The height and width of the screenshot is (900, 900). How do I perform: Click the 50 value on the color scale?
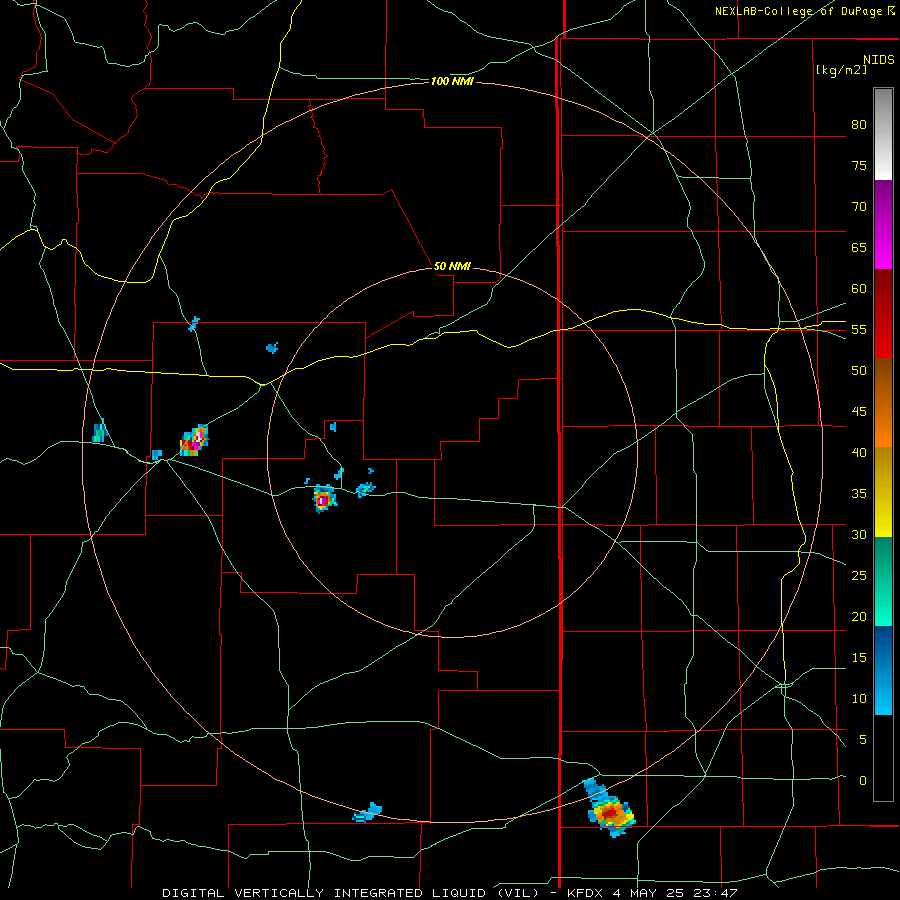tap(859, 371)
